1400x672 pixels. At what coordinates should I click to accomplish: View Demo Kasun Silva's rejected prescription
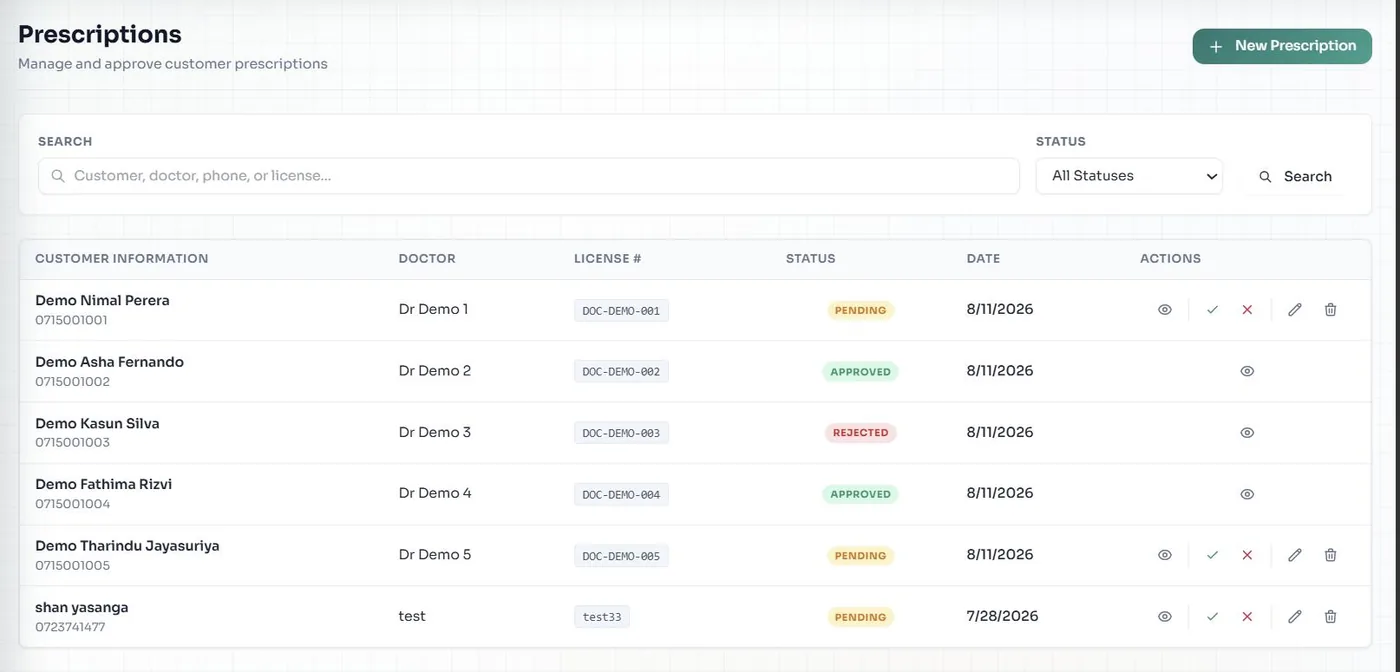click(x=1247, y=433)
